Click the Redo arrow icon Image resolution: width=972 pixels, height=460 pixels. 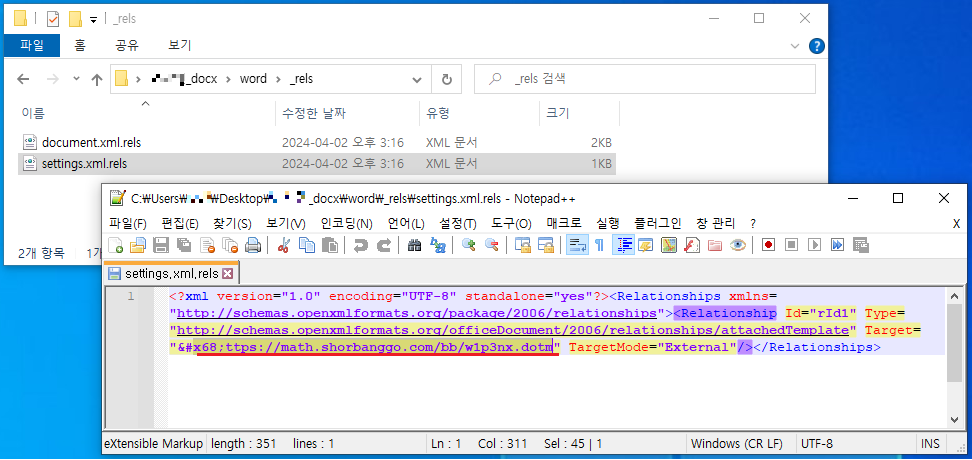tap(384, 245)
